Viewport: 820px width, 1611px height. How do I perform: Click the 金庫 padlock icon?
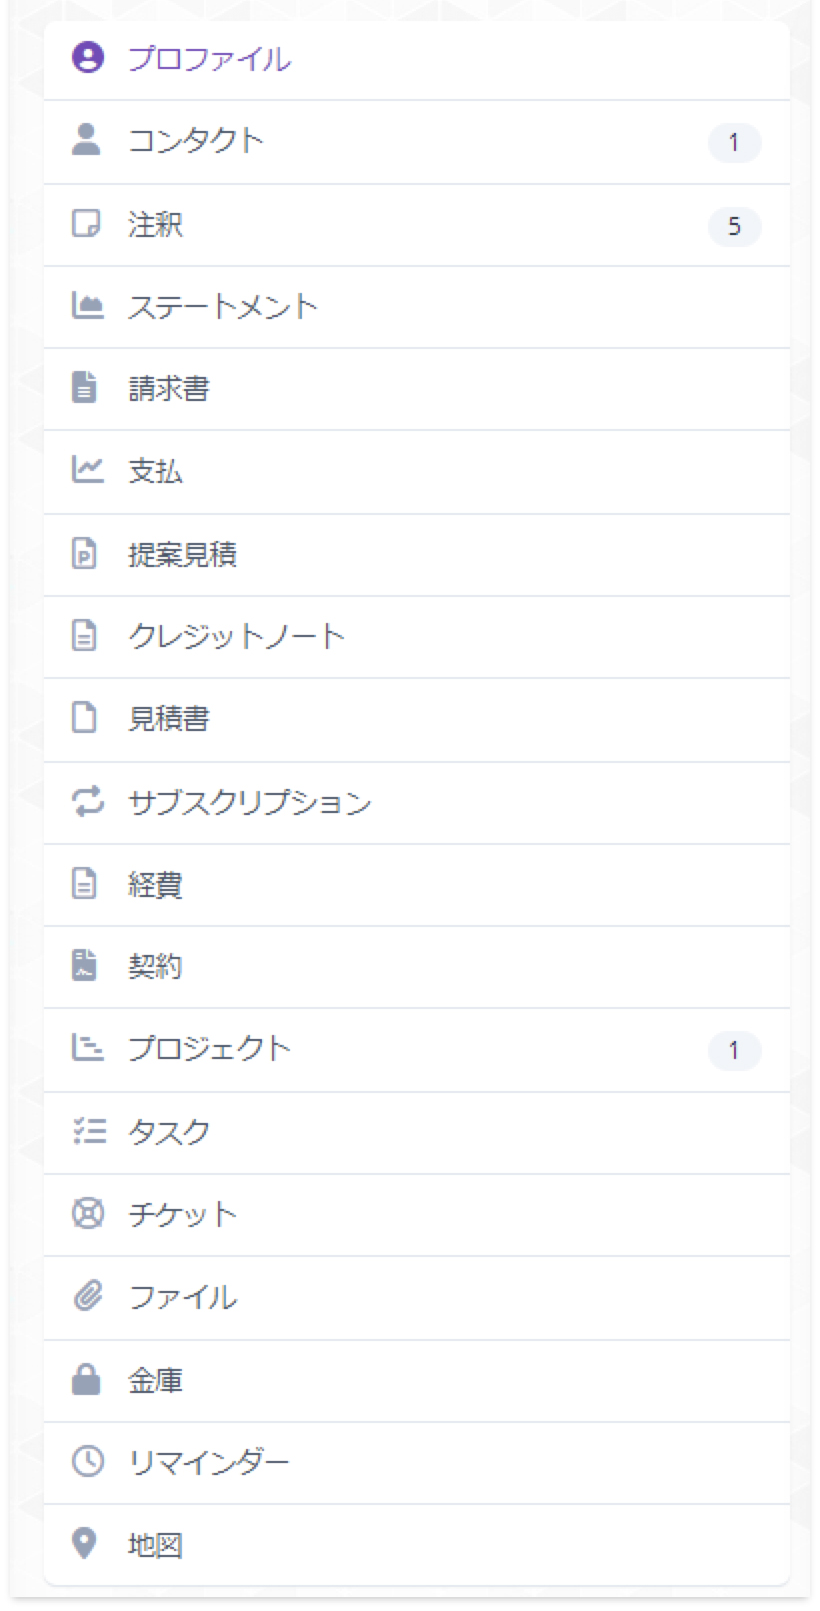[x=87, y=1379]
